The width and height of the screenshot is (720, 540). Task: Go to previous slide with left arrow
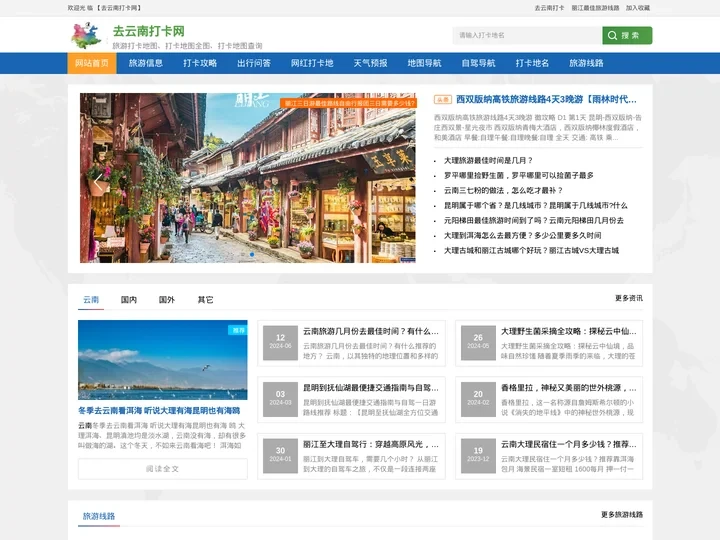tap(97, 182)
